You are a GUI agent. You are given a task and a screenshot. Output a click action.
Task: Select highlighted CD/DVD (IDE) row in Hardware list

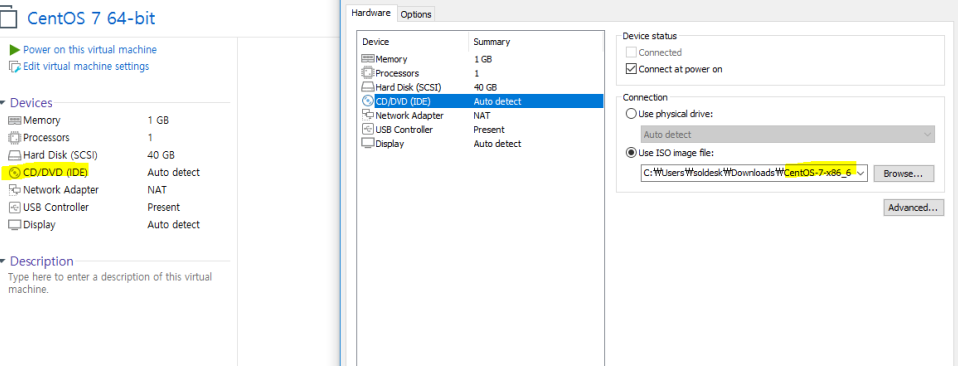(481, 101)
